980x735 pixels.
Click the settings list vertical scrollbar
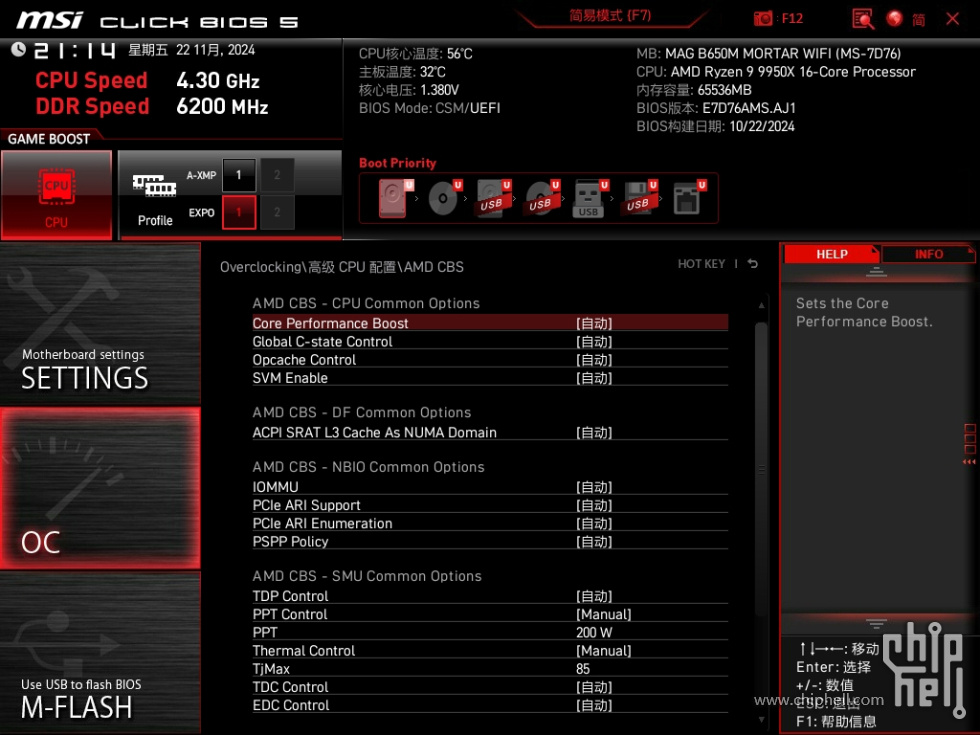(761, 469)
